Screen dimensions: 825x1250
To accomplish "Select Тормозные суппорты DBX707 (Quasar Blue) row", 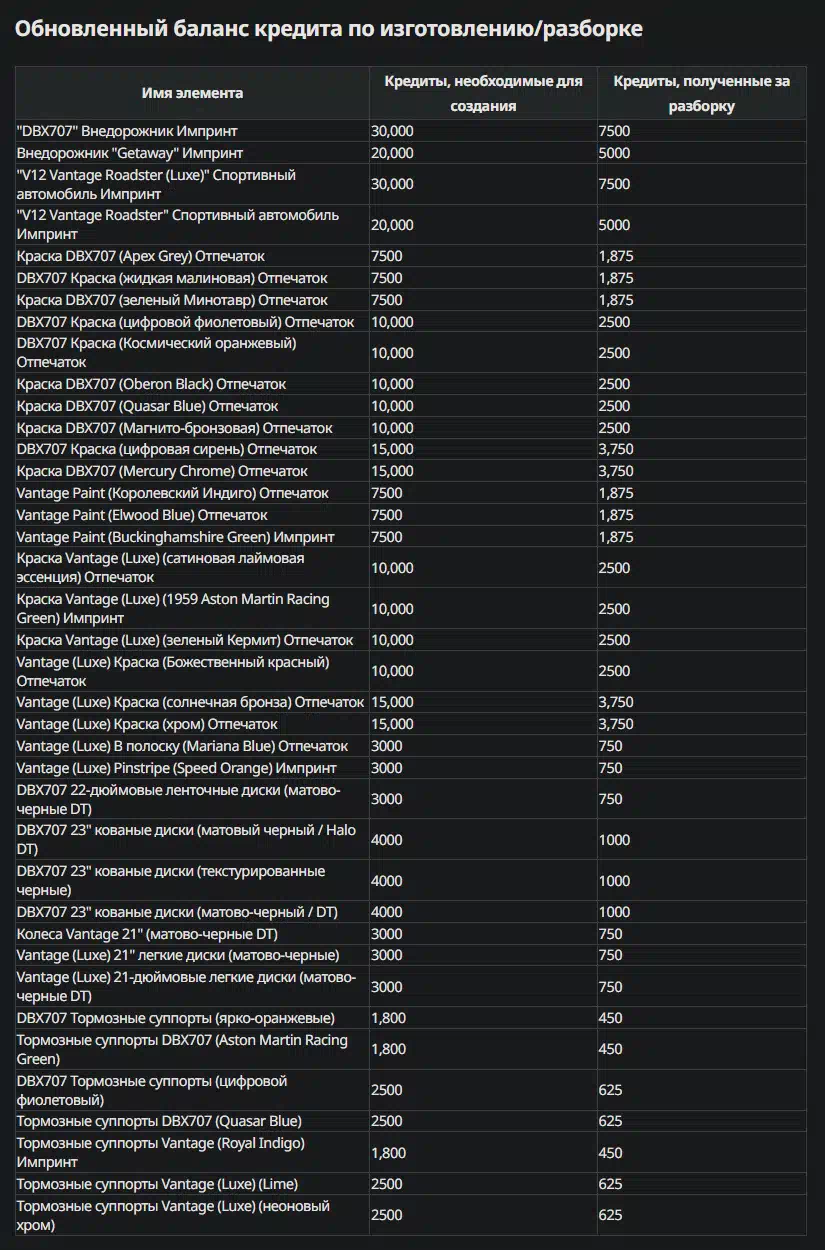I will (x=412, y=1121).
